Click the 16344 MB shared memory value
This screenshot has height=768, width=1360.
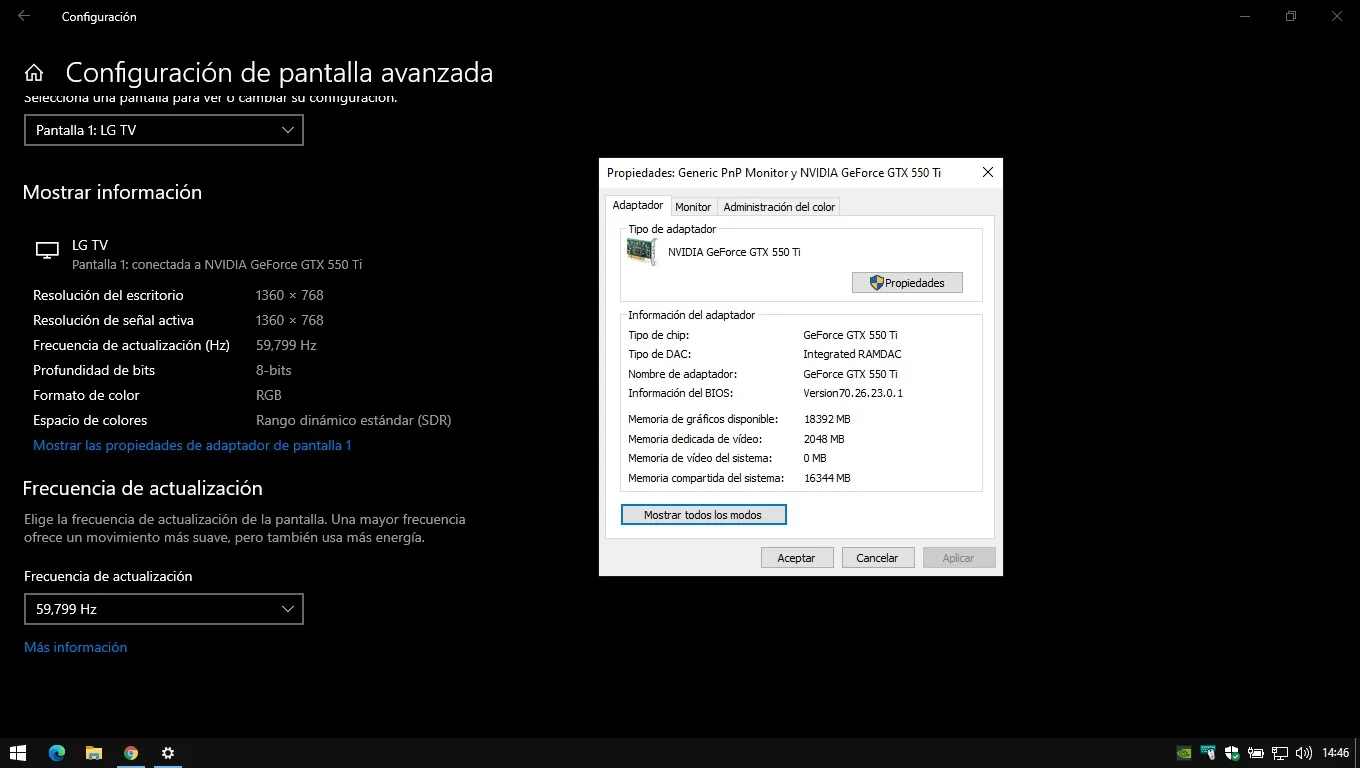point(827,478)
